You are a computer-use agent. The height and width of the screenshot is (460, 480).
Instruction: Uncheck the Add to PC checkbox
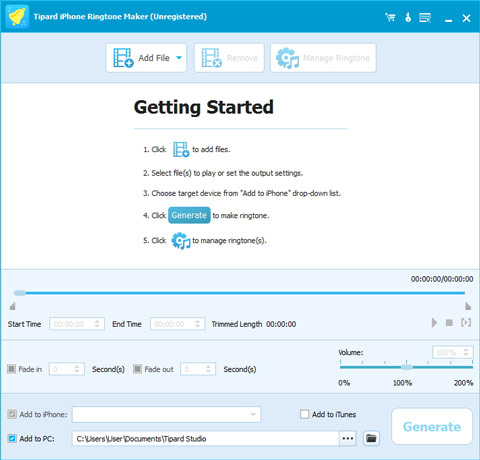pyautogui.click(x=12, y=438)
